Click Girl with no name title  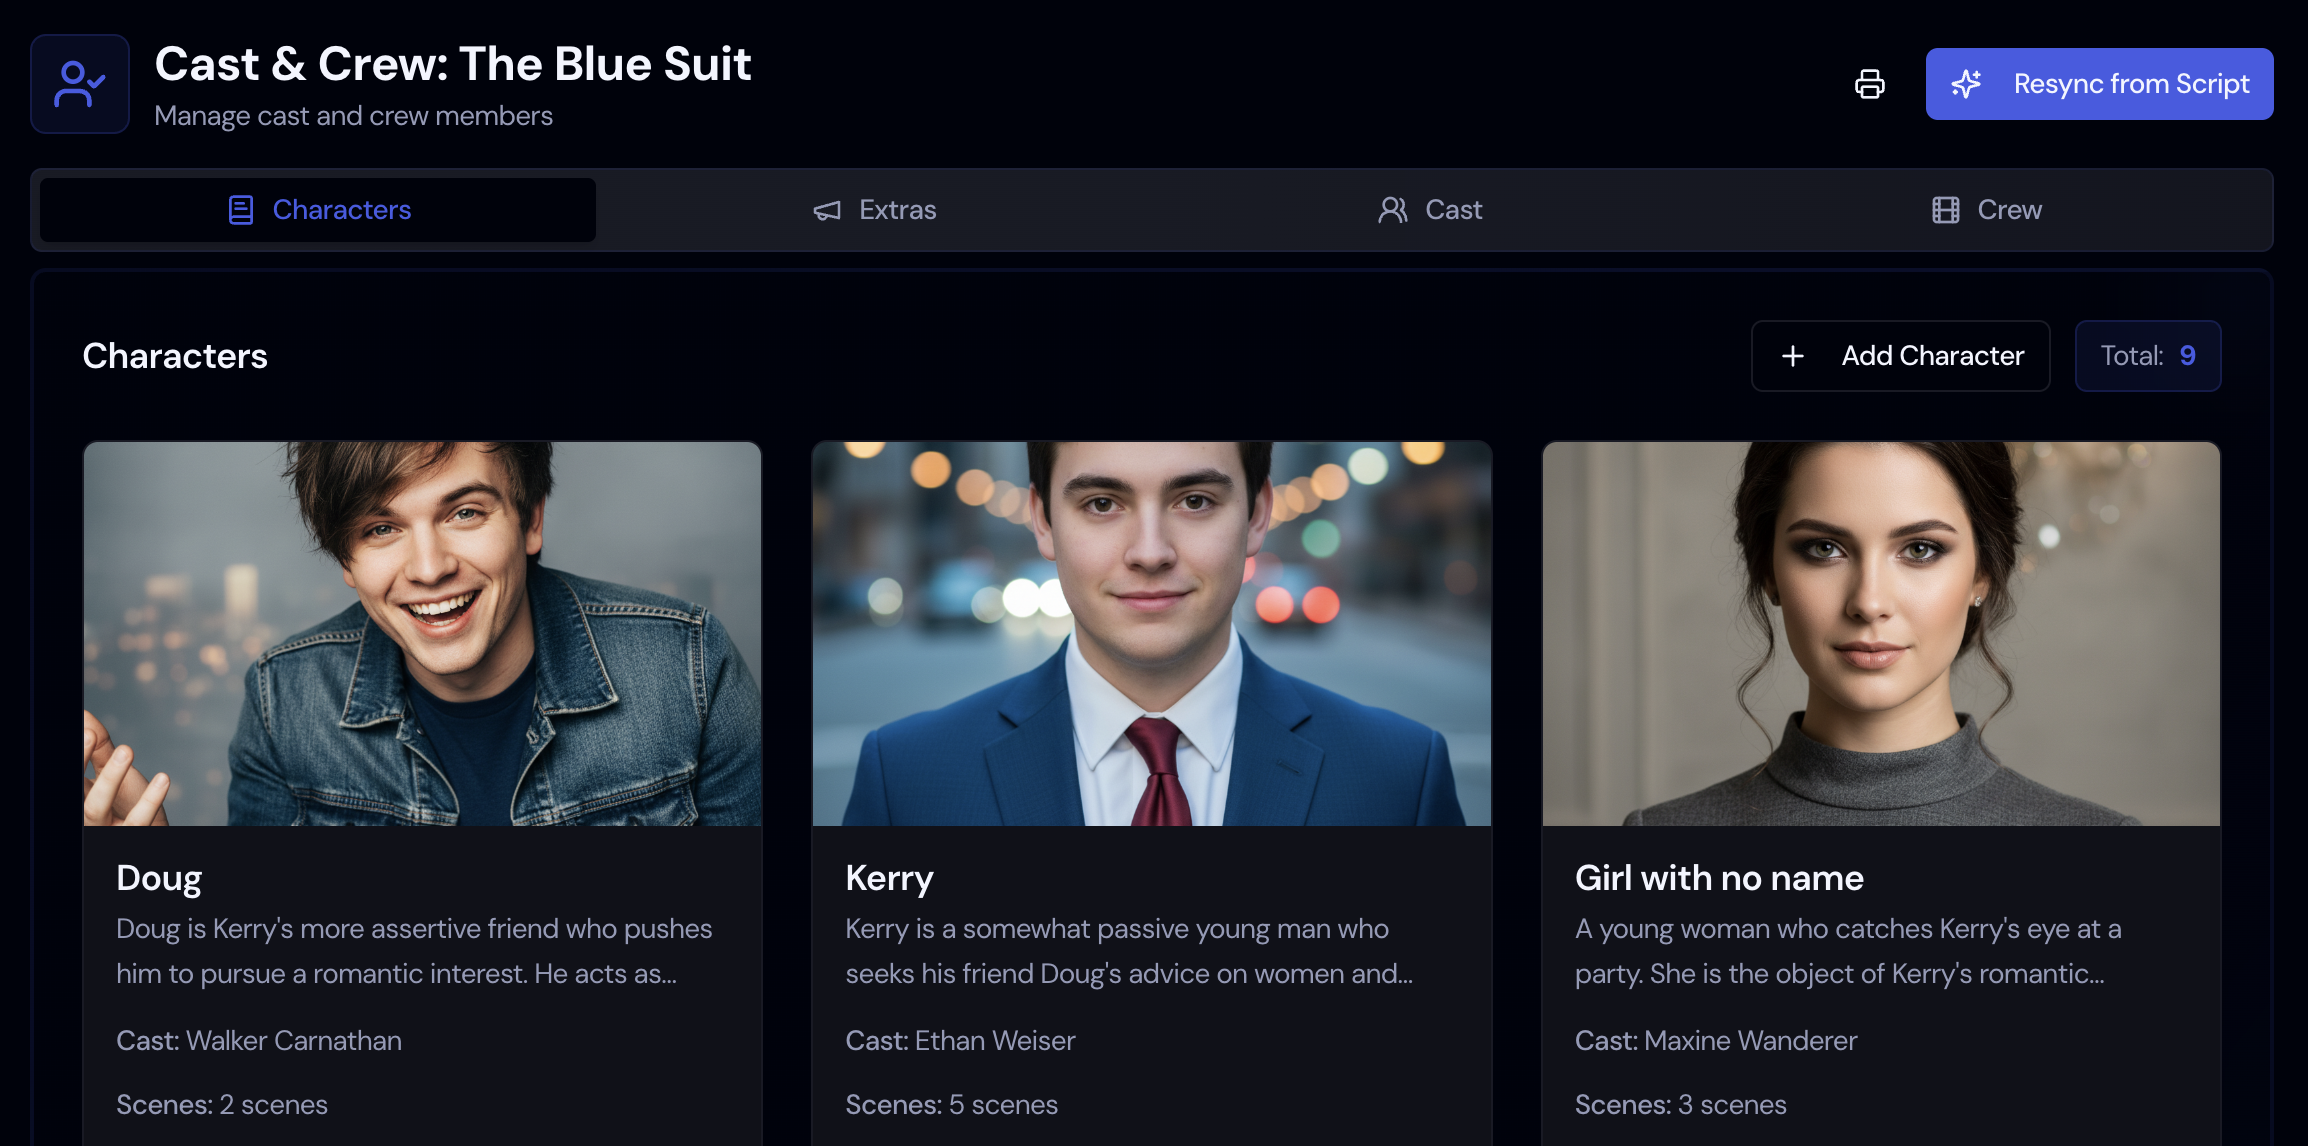[1719, 878]
